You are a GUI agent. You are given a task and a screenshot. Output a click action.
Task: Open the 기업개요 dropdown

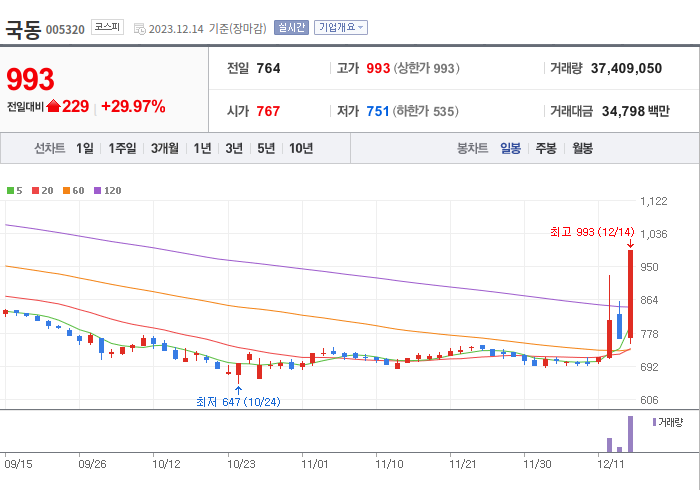pos(341,28)
